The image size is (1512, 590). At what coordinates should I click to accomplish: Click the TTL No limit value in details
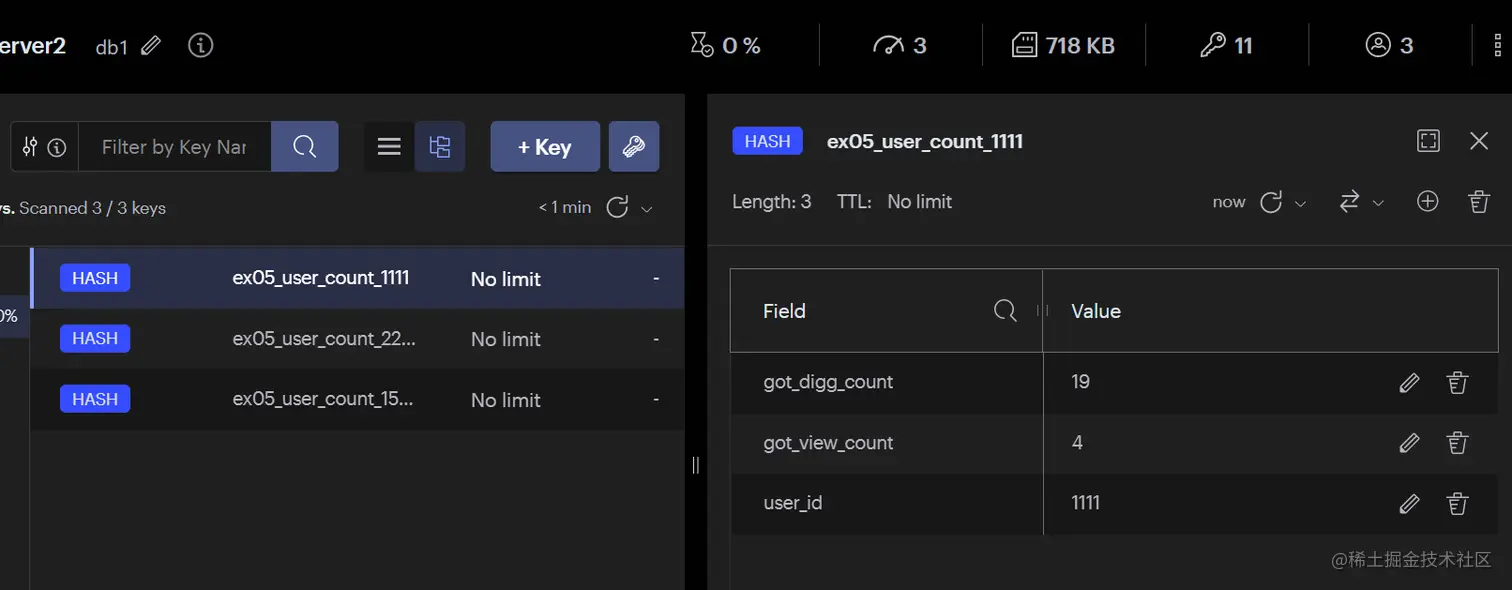(x=919, y=201)
